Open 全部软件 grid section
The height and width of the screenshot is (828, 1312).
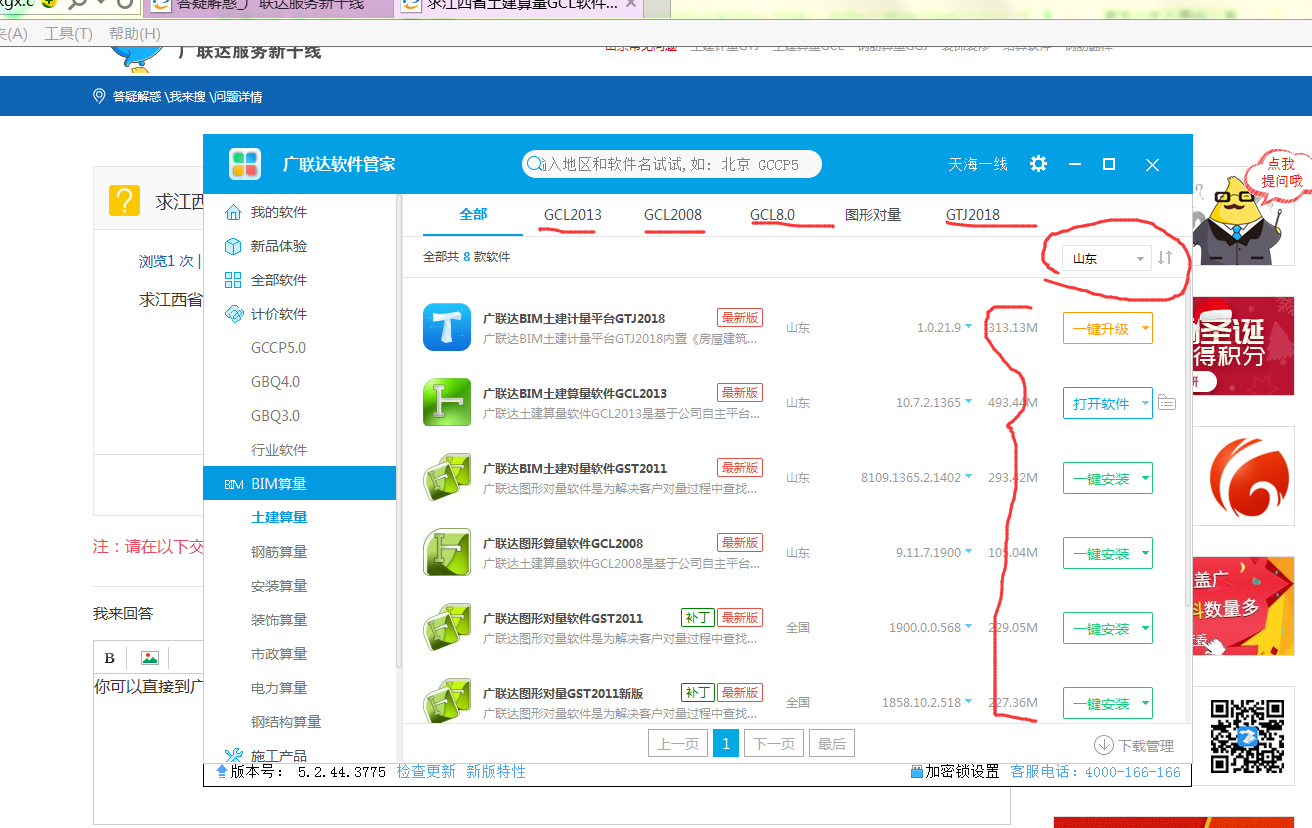pos(266,280)
